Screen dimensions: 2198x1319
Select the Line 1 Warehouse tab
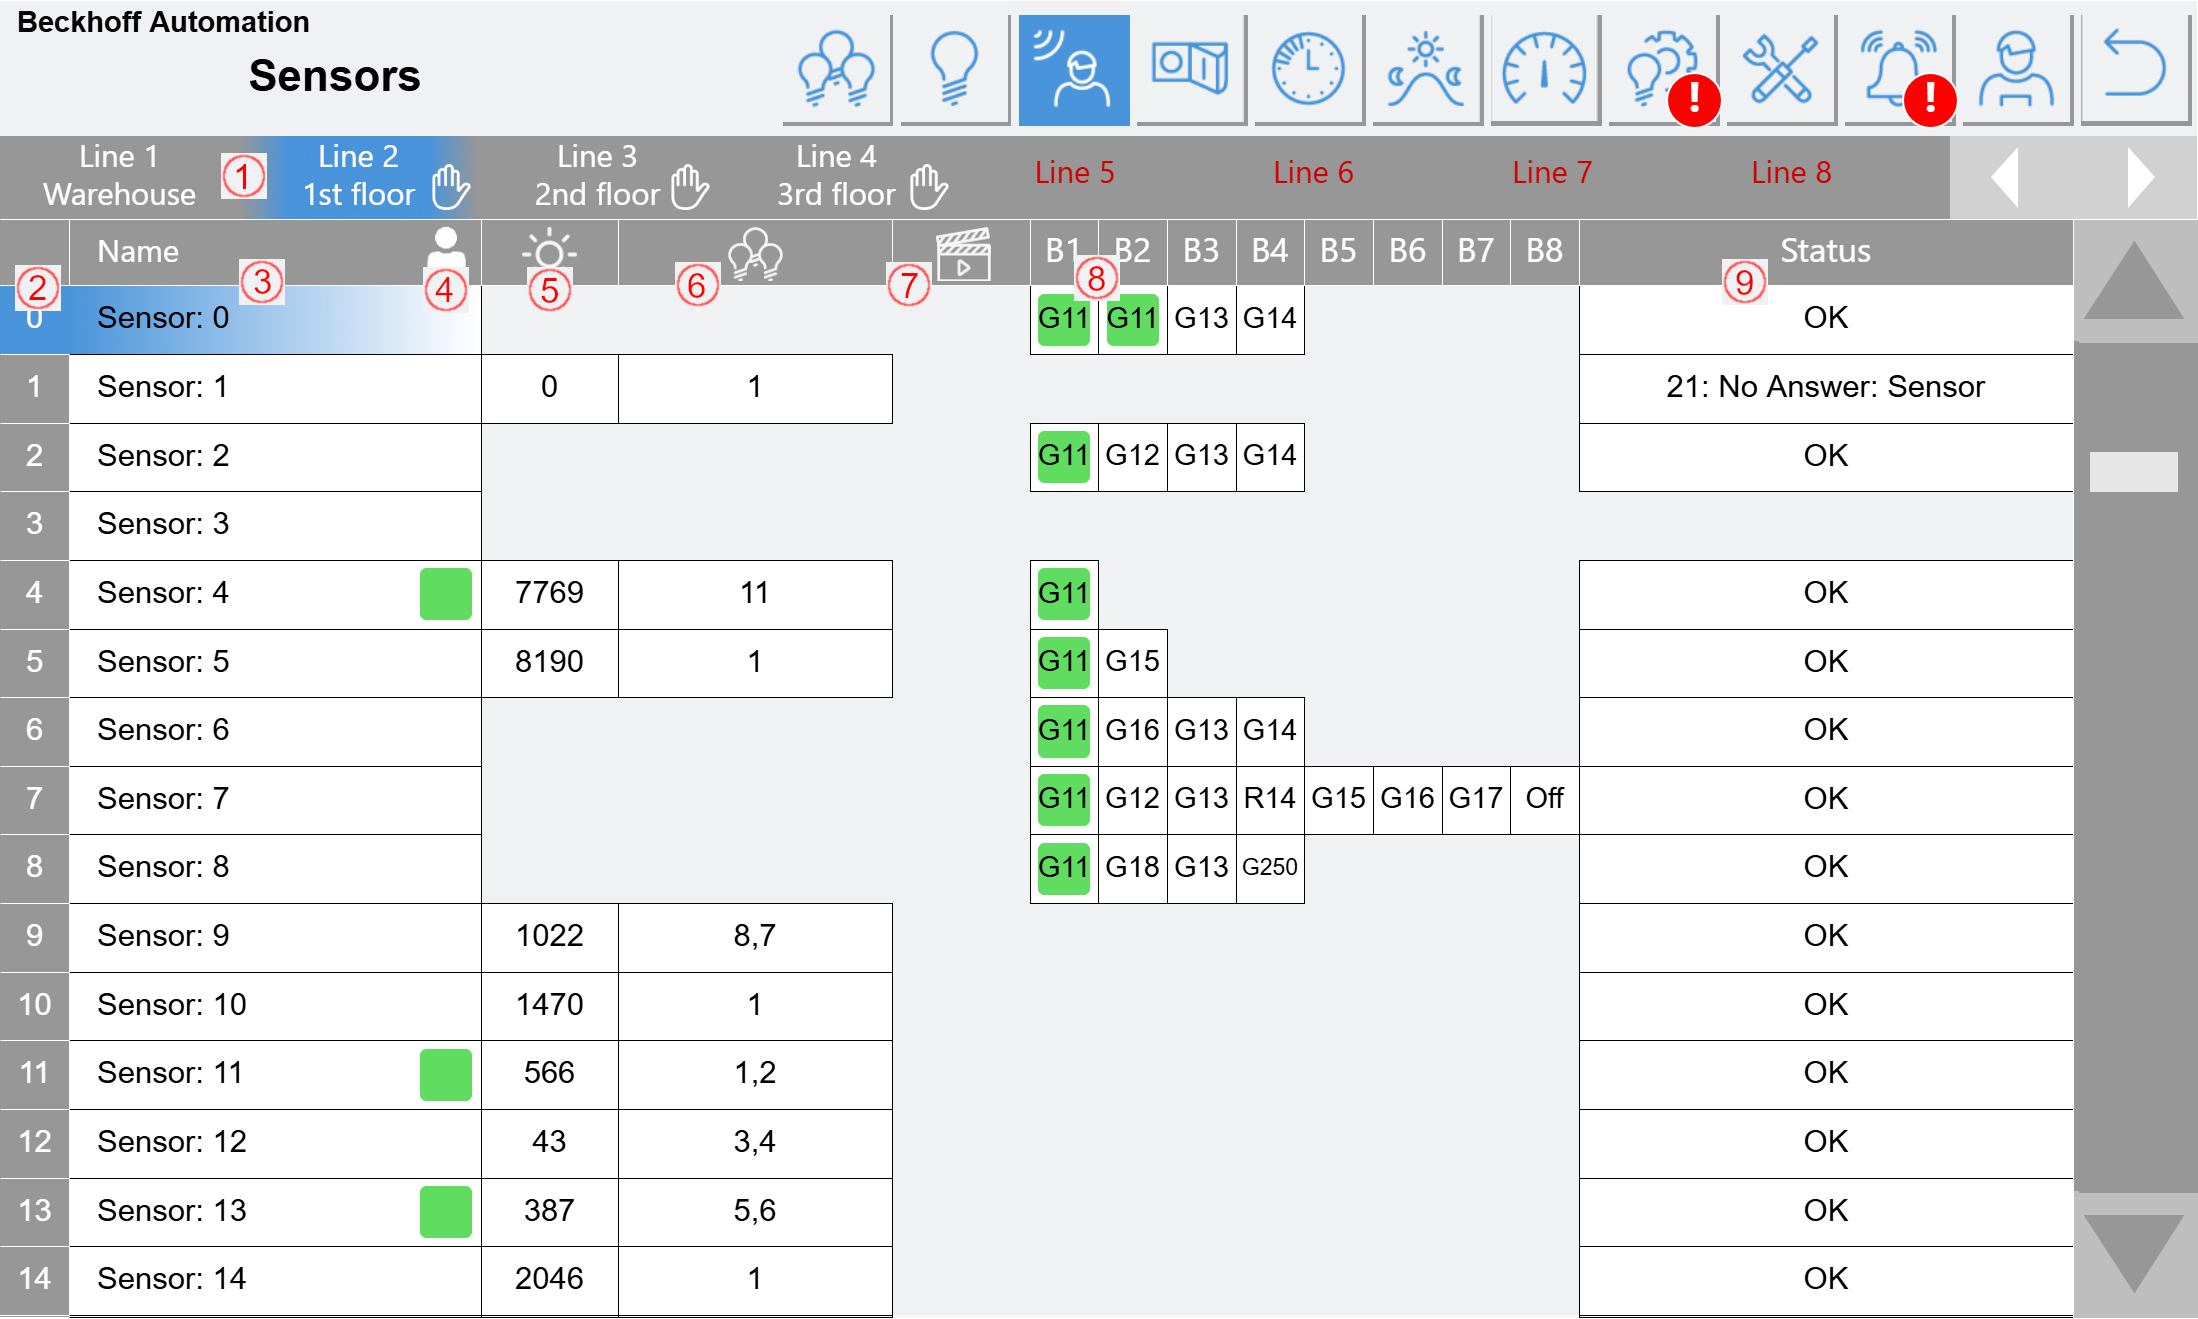(119, 176)
